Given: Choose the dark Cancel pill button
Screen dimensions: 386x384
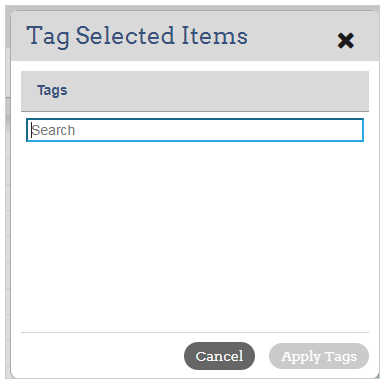Looking at the screenshot, I should [x=219, y=356].
